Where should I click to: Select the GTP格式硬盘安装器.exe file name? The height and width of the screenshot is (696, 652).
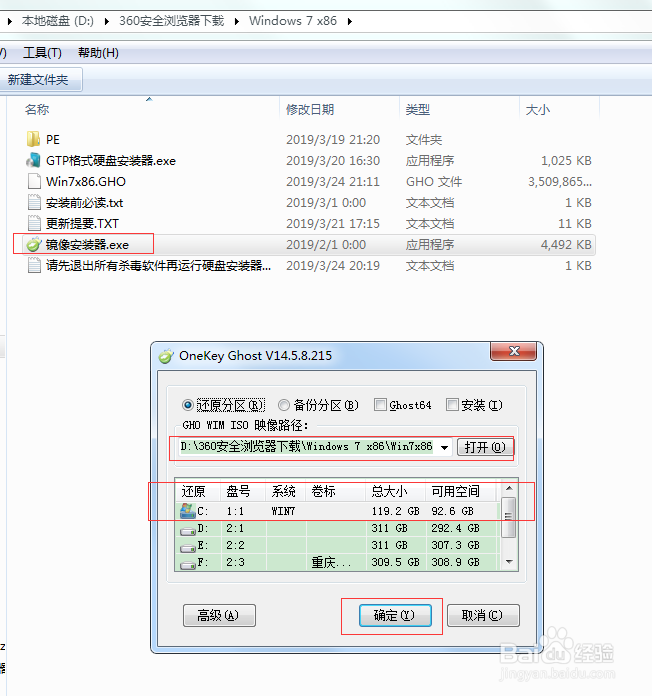coord(111,161)
